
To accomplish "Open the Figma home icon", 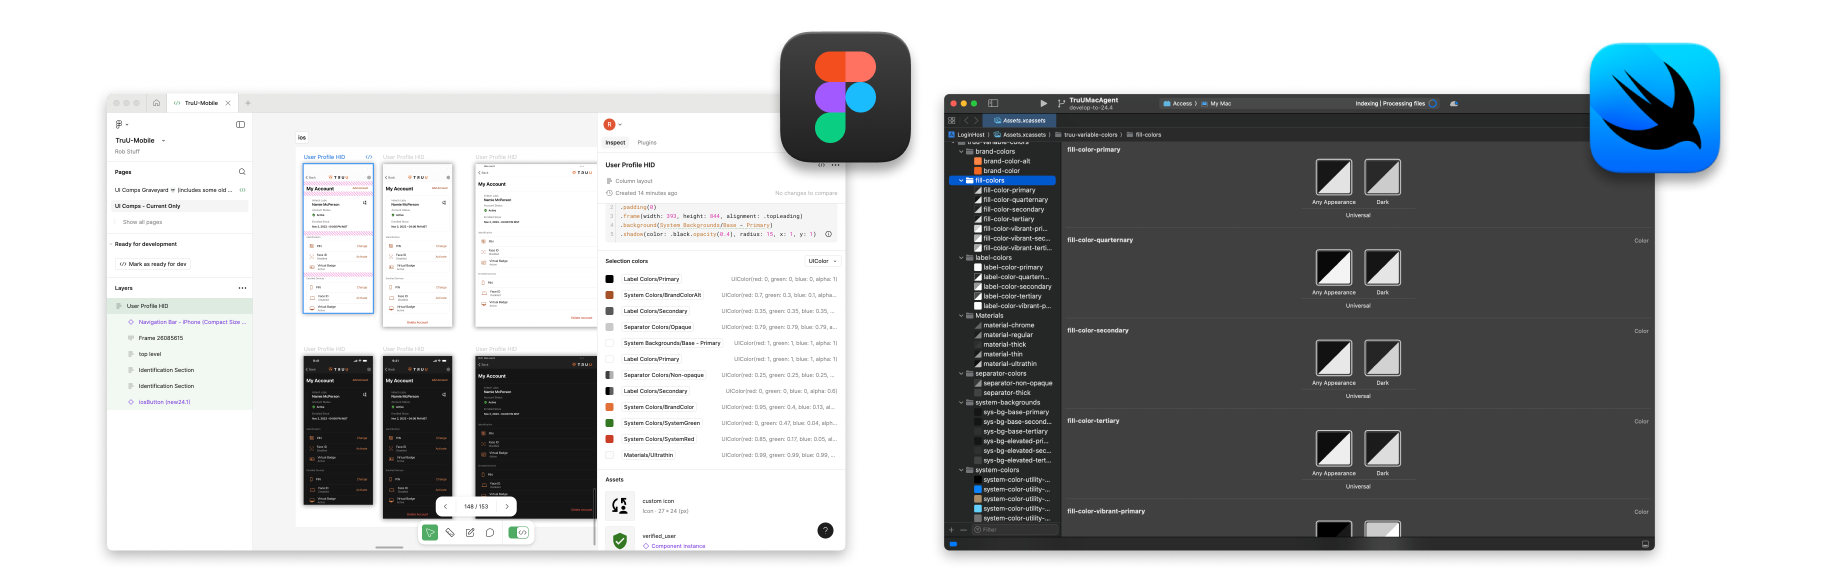I will pyautogui.click(x=156, y=103).
